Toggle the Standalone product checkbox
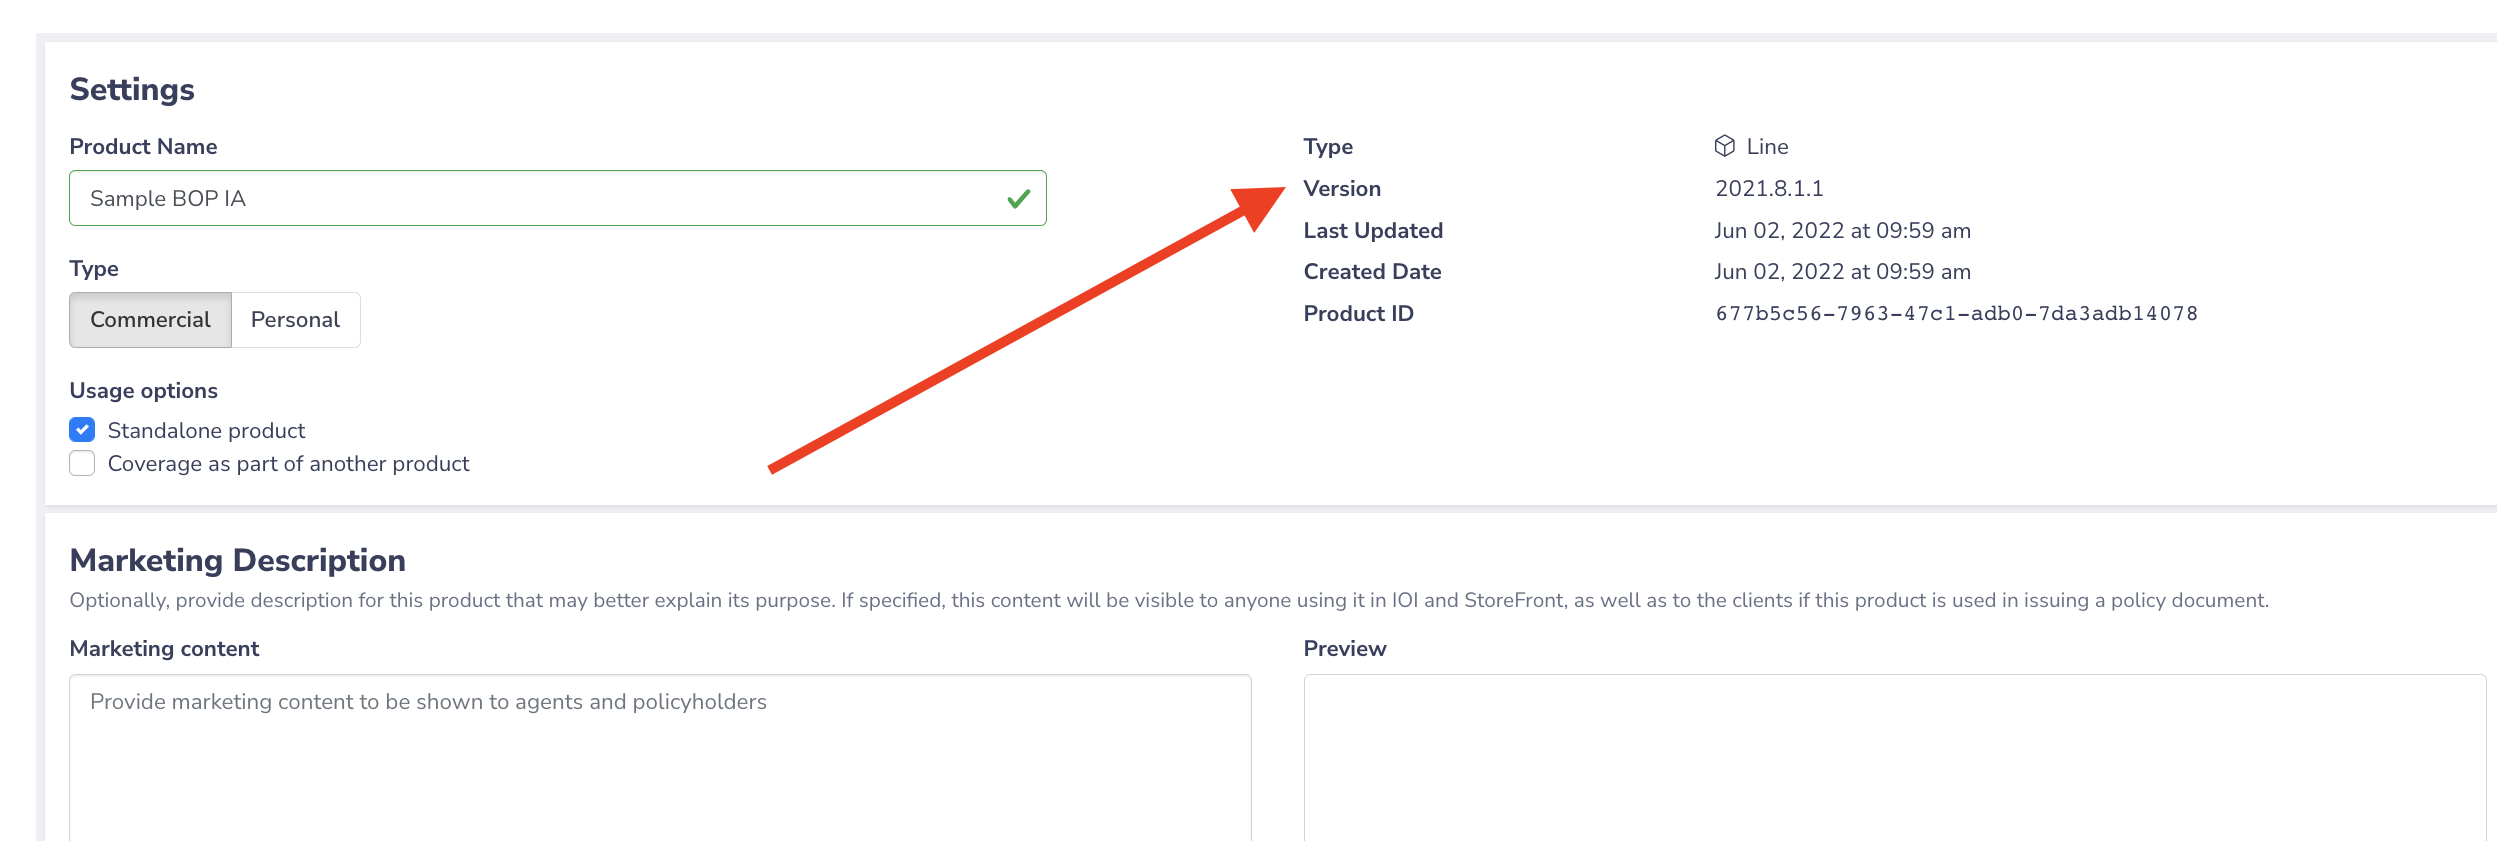This screenshot has height=841, width=2497. click(x=82, y=430)
